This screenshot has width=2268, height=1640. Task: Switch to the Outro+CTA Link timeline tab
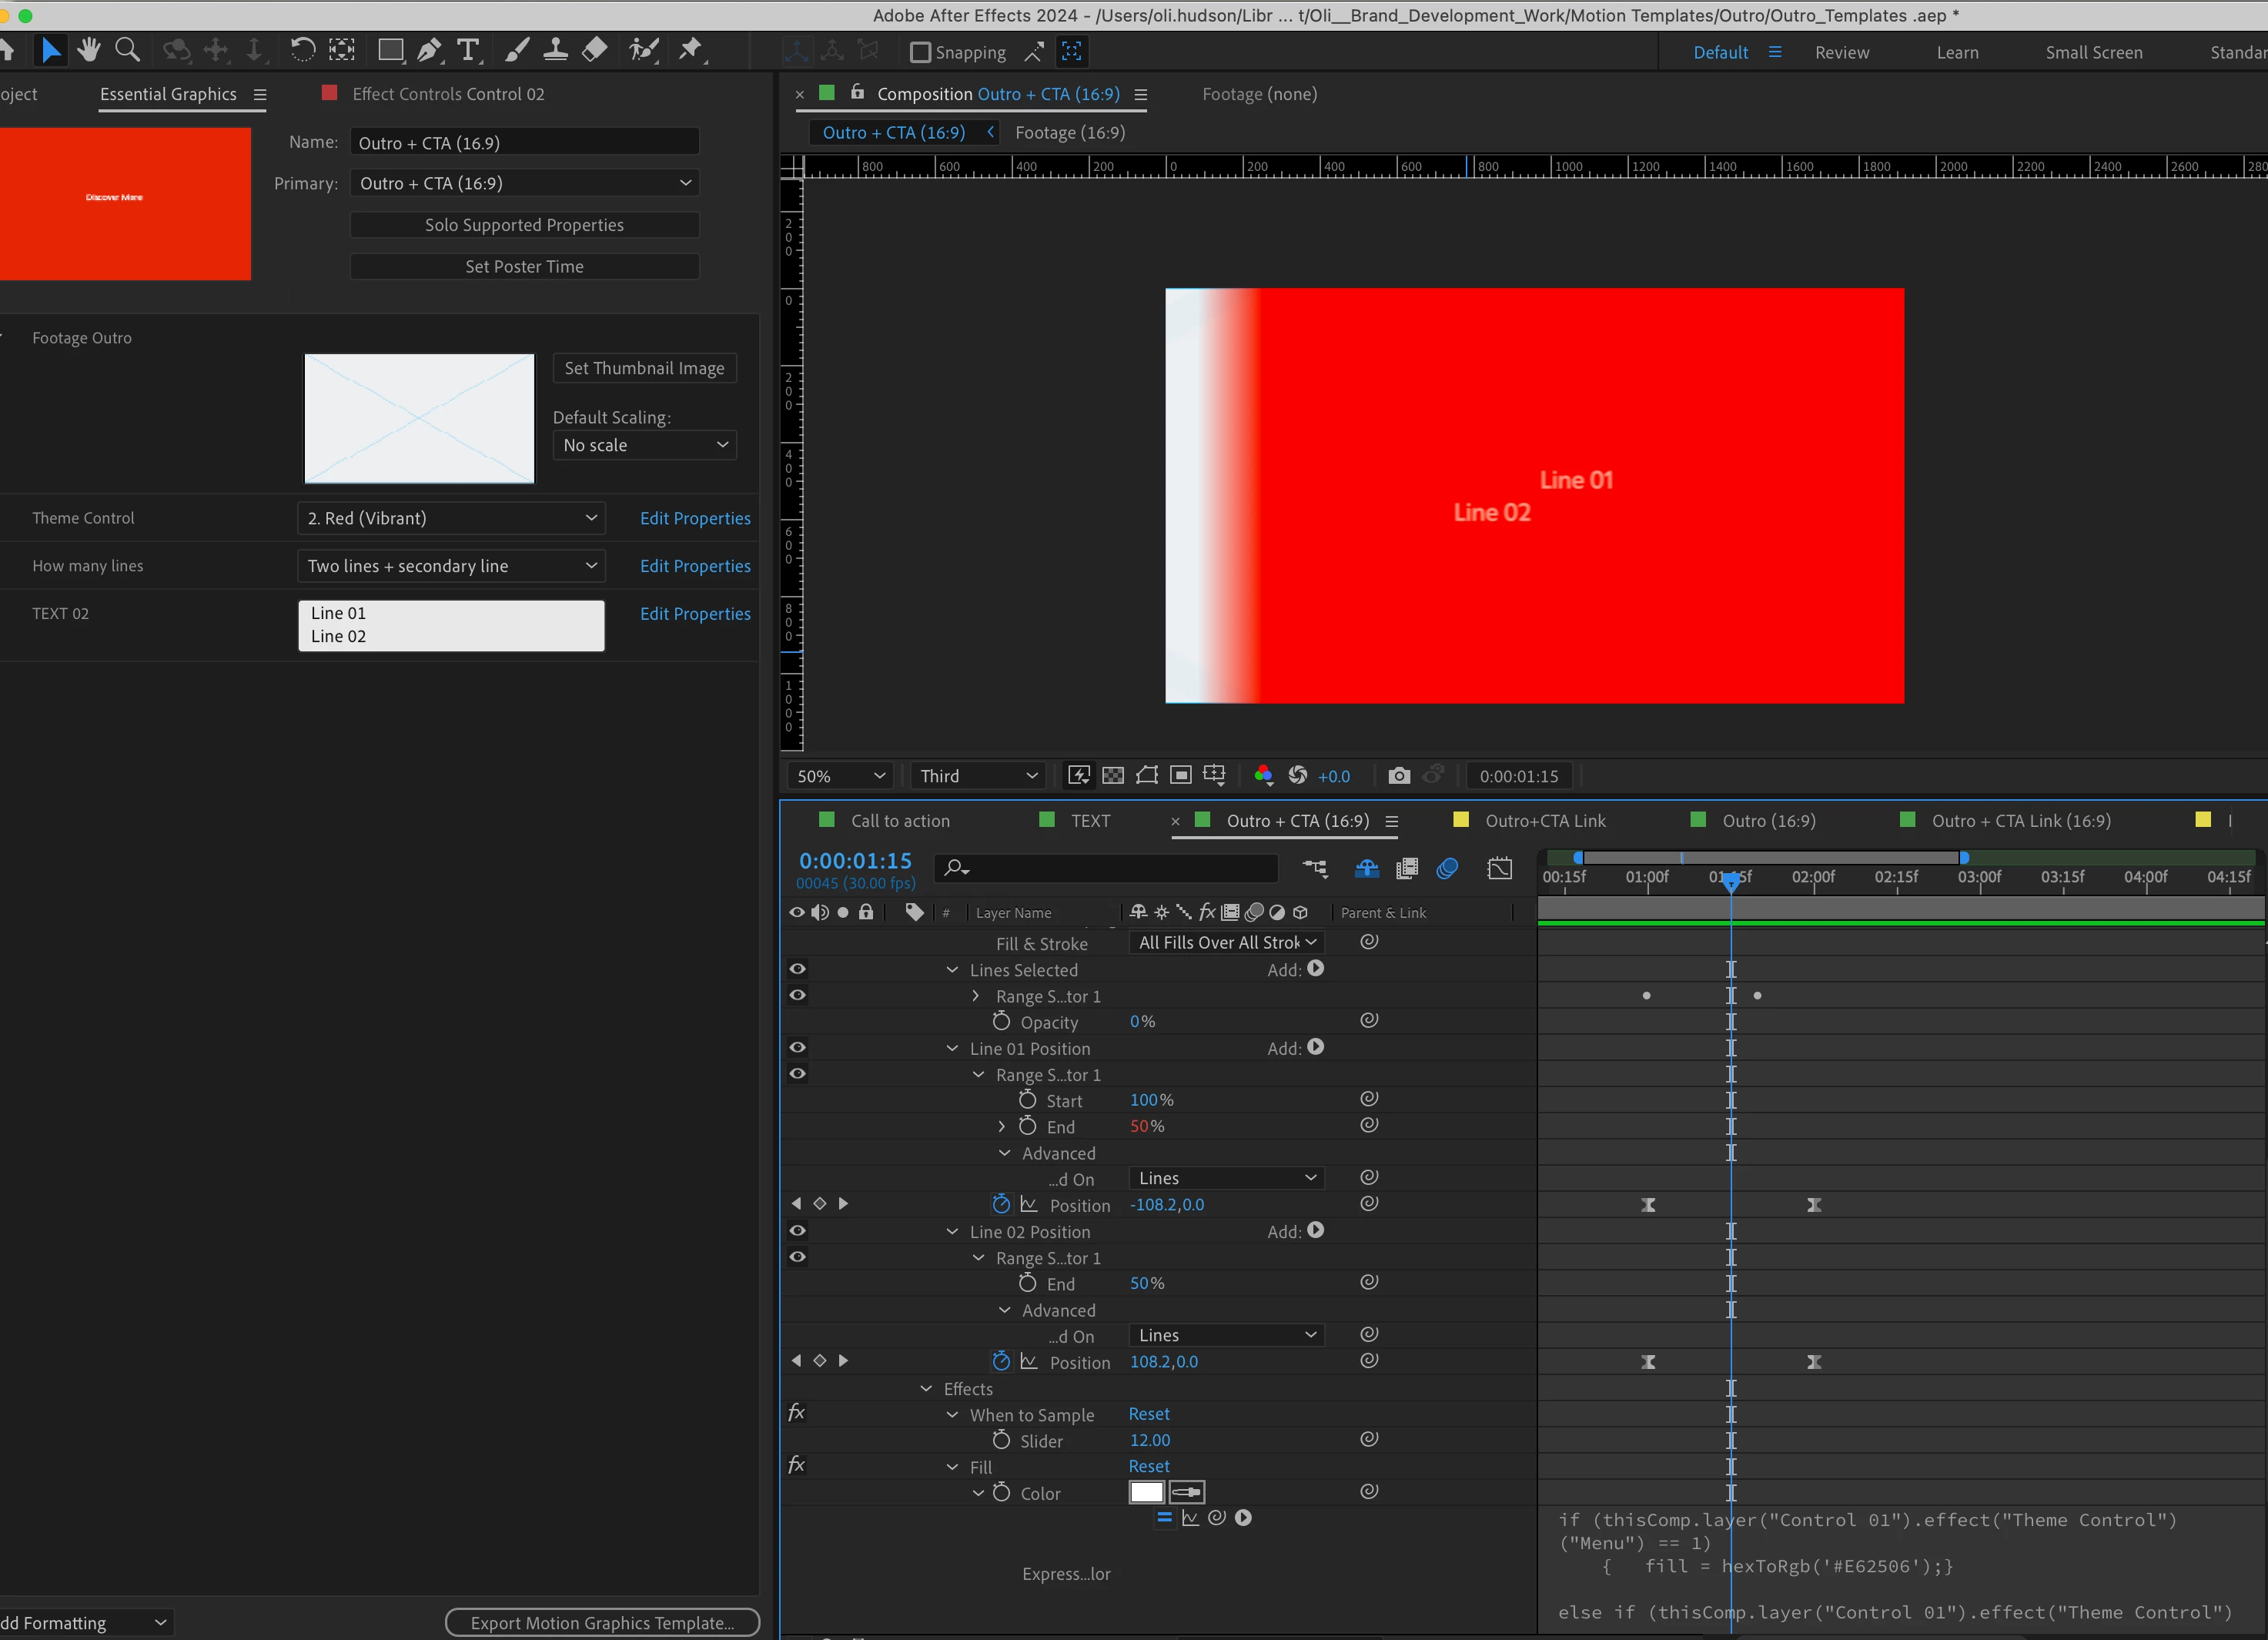(x=1544, y=821)
